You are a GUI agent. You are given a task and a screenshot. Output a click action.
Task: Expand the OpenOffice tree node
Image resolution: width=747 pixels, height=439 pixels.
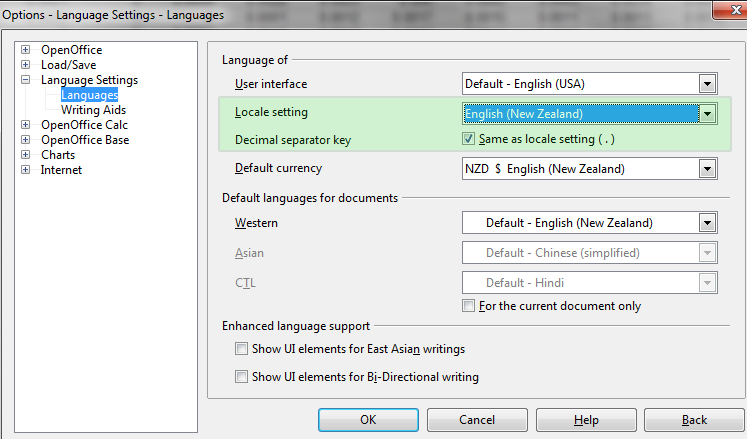pyautogui.click(x=26, y=50)
